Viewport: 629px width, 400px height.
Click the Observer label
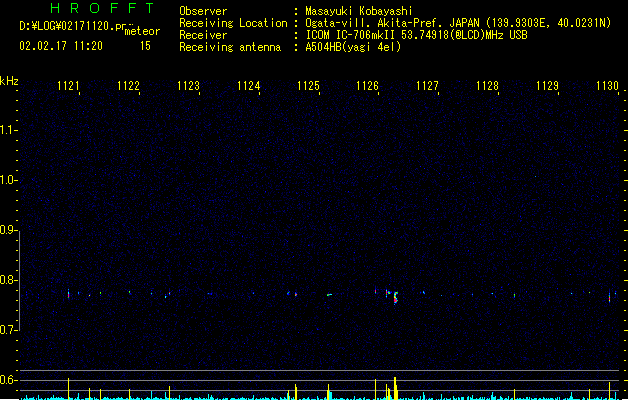(203, 11)
